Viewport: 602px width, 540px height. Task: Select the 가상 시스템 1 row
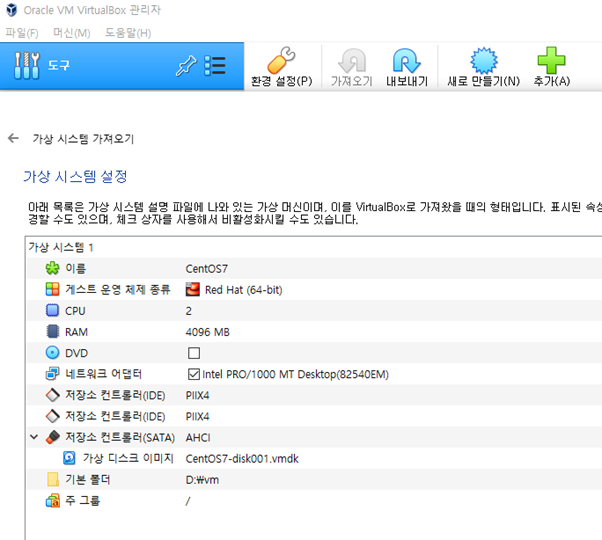314,248
